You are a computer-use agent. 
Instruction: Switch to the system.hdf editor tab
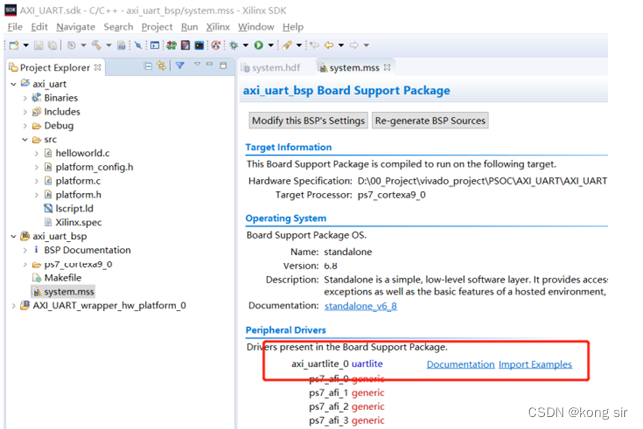point(272,68)
